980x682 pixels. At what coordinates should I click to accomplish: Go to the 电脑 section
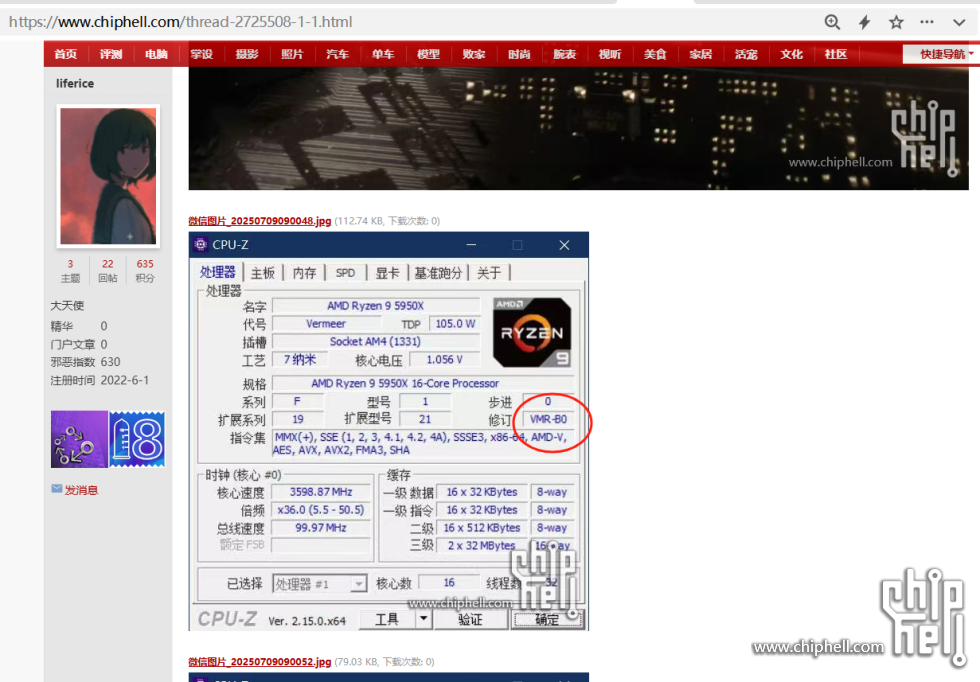156,54
